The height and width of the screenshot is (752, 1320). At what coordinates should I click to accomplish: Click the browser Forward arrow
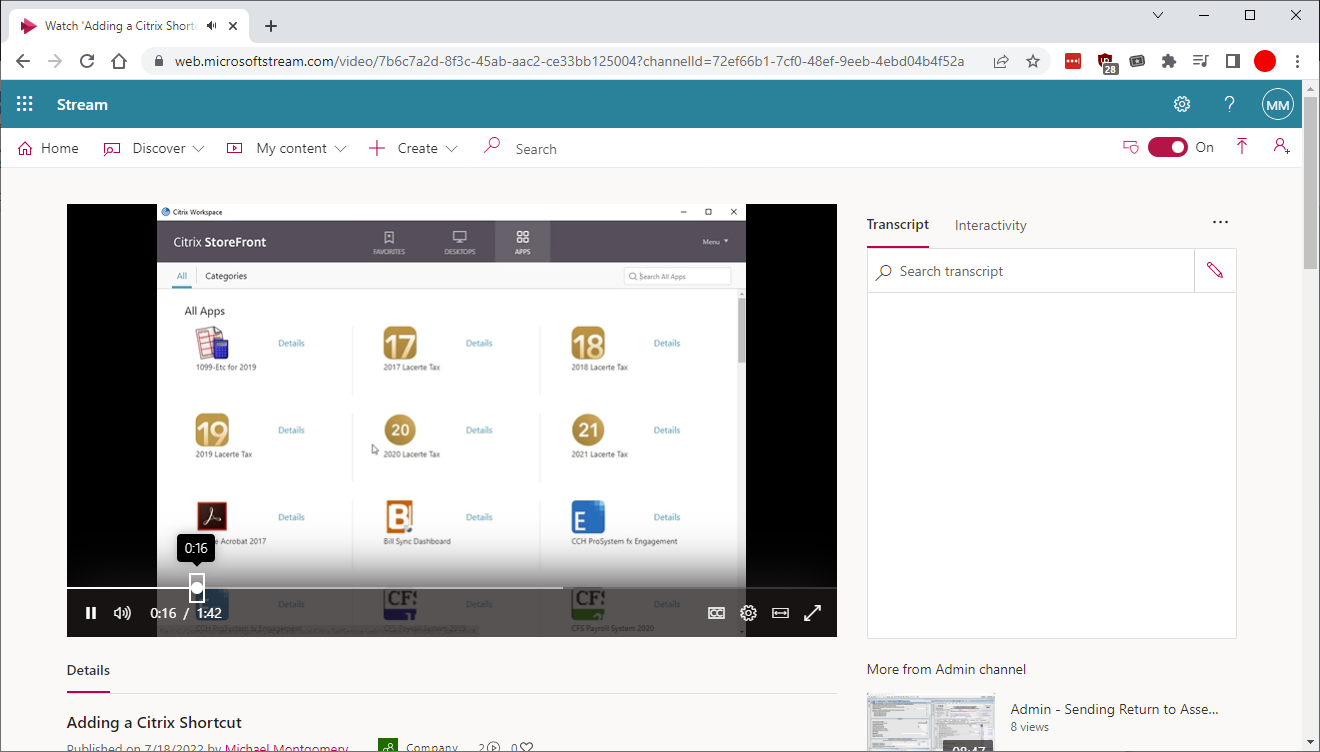point(55,61)
